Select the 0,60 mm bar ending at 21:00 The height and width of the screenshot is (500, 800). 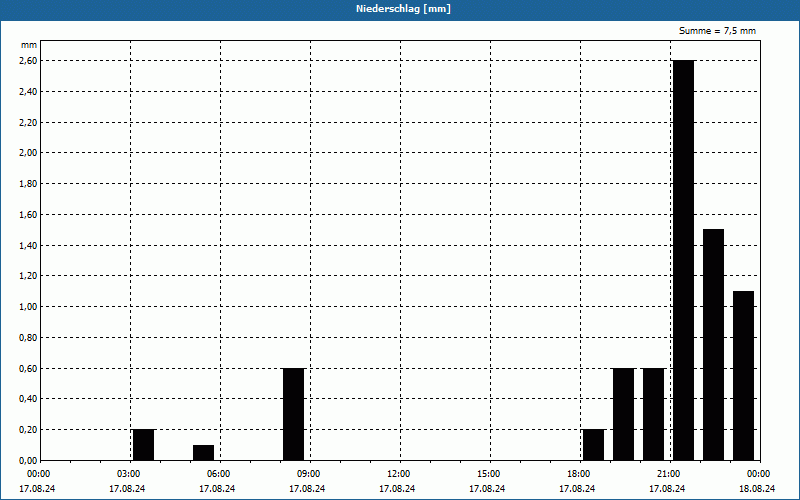(654, 414)
